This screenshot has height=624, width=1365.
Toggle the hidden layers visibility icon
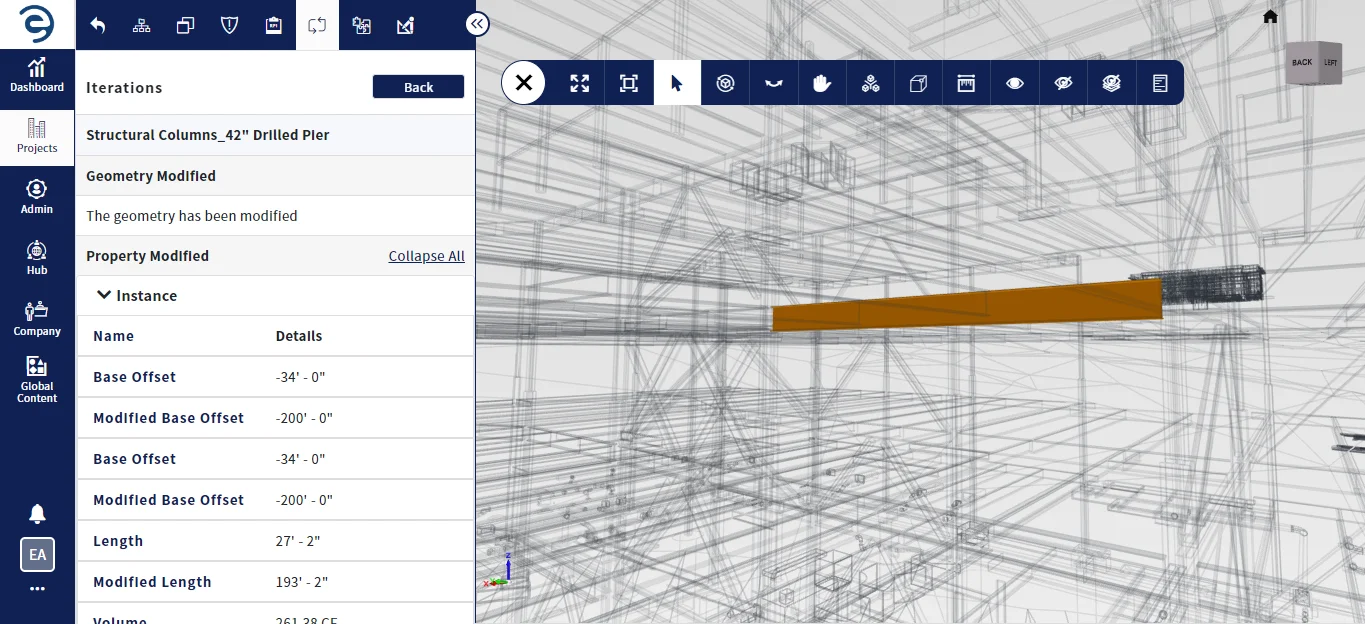pyautogui.click(x=1111, y=83)
